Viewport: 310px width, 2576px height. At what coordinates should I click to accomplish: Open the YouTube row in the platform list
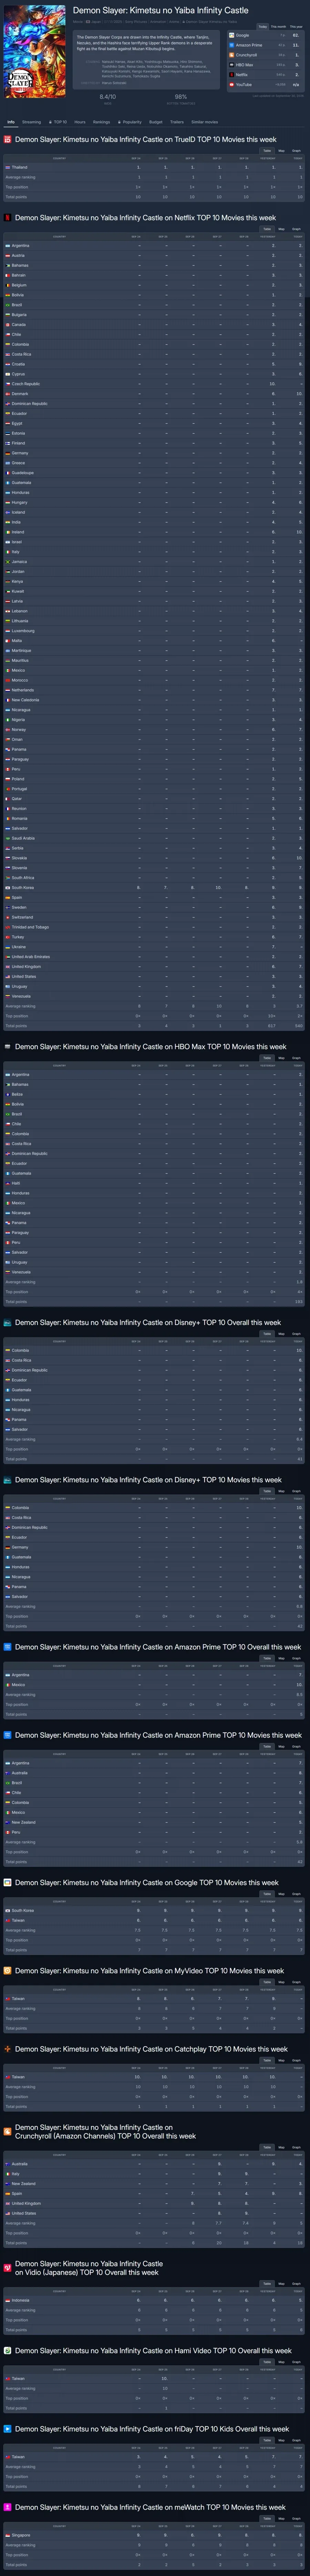point(266,85)
